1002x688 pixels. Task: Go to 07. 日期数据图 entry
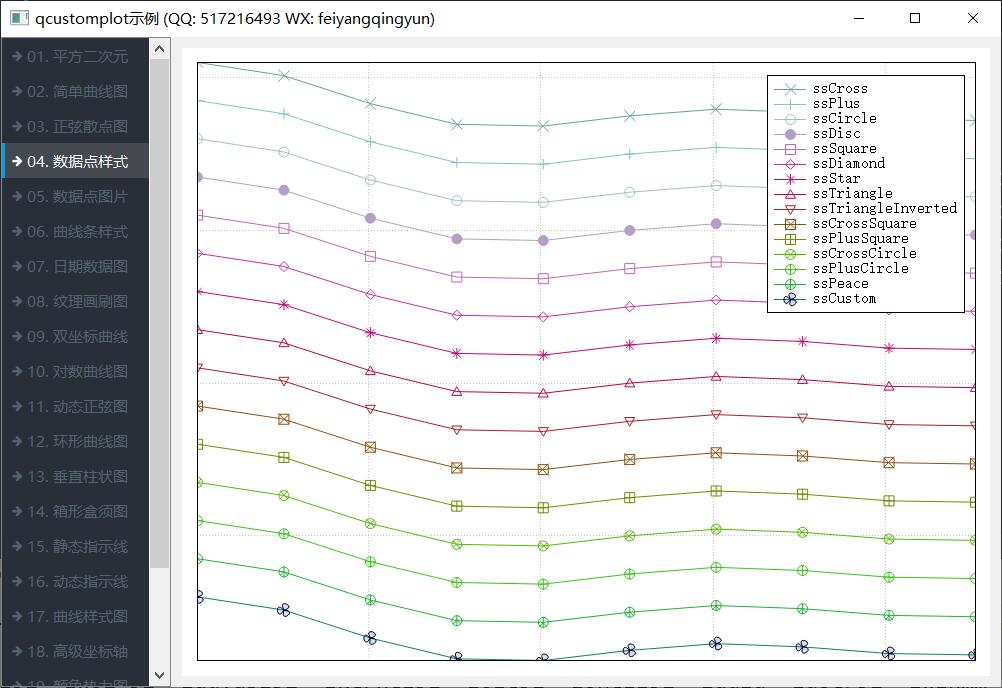(75, 266)
